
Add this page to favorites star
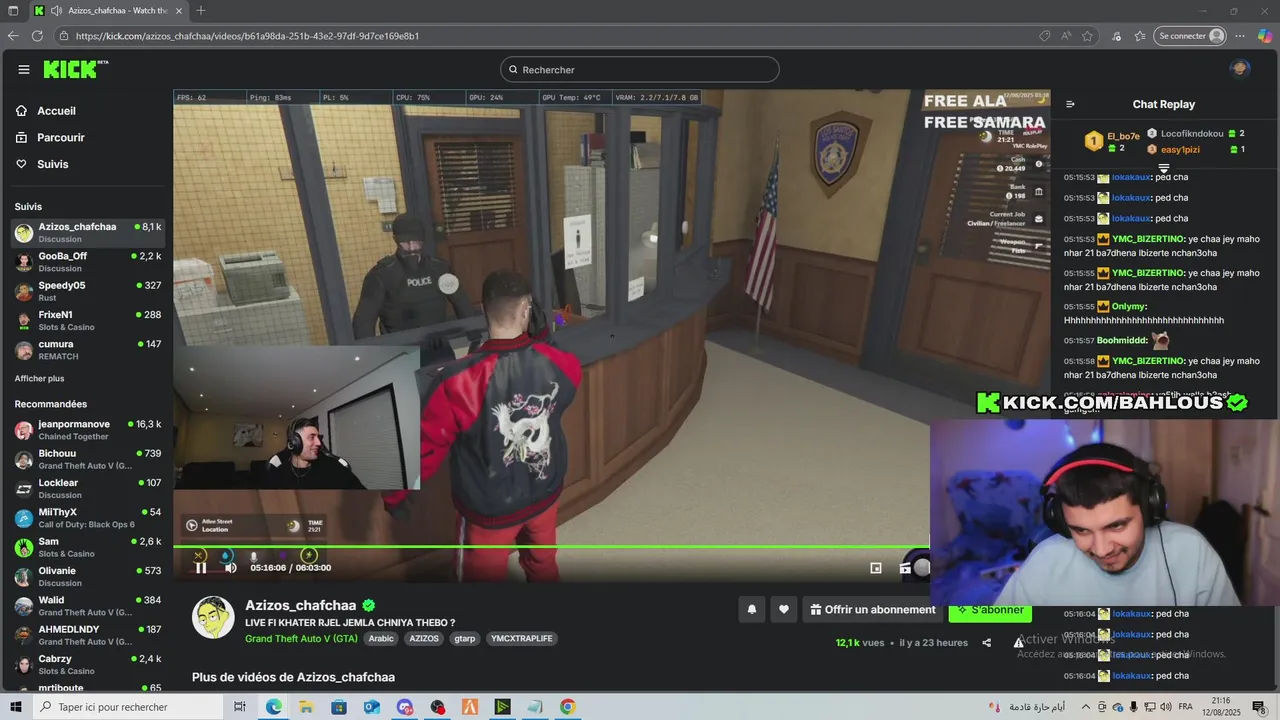click(x=1087, y=36)
